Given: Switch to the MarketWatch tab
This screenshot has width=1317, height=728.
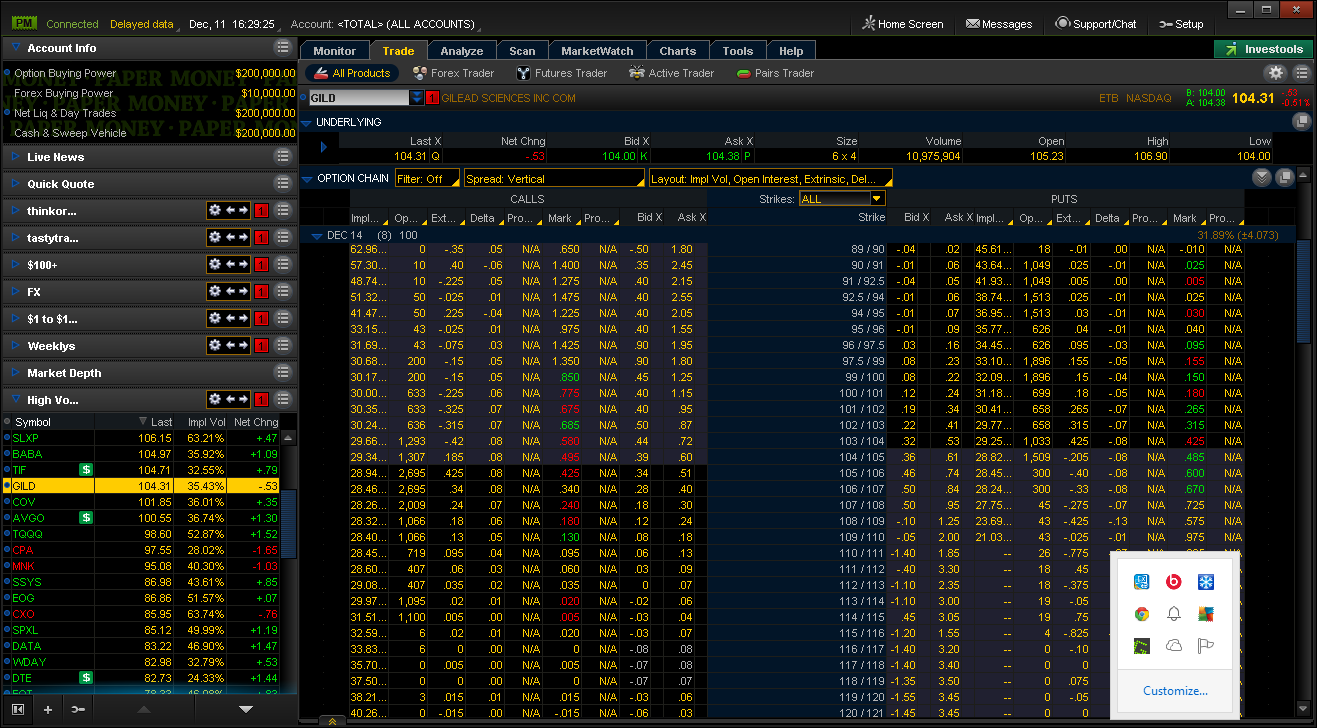Looking at the screenshot, I should click(x=597, y=51).
